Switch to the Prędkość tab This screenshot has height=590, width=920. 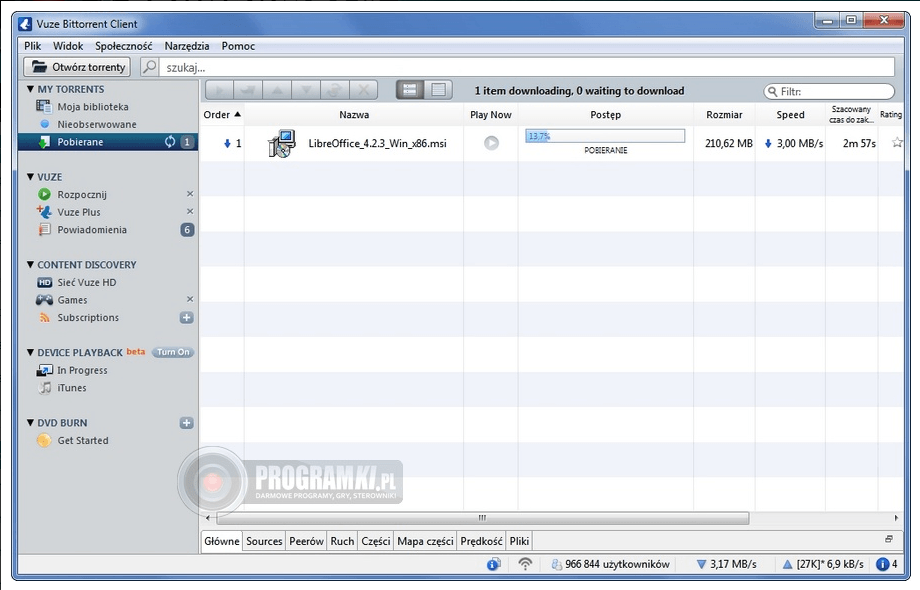pyautogui.click(x=481, y=541)
